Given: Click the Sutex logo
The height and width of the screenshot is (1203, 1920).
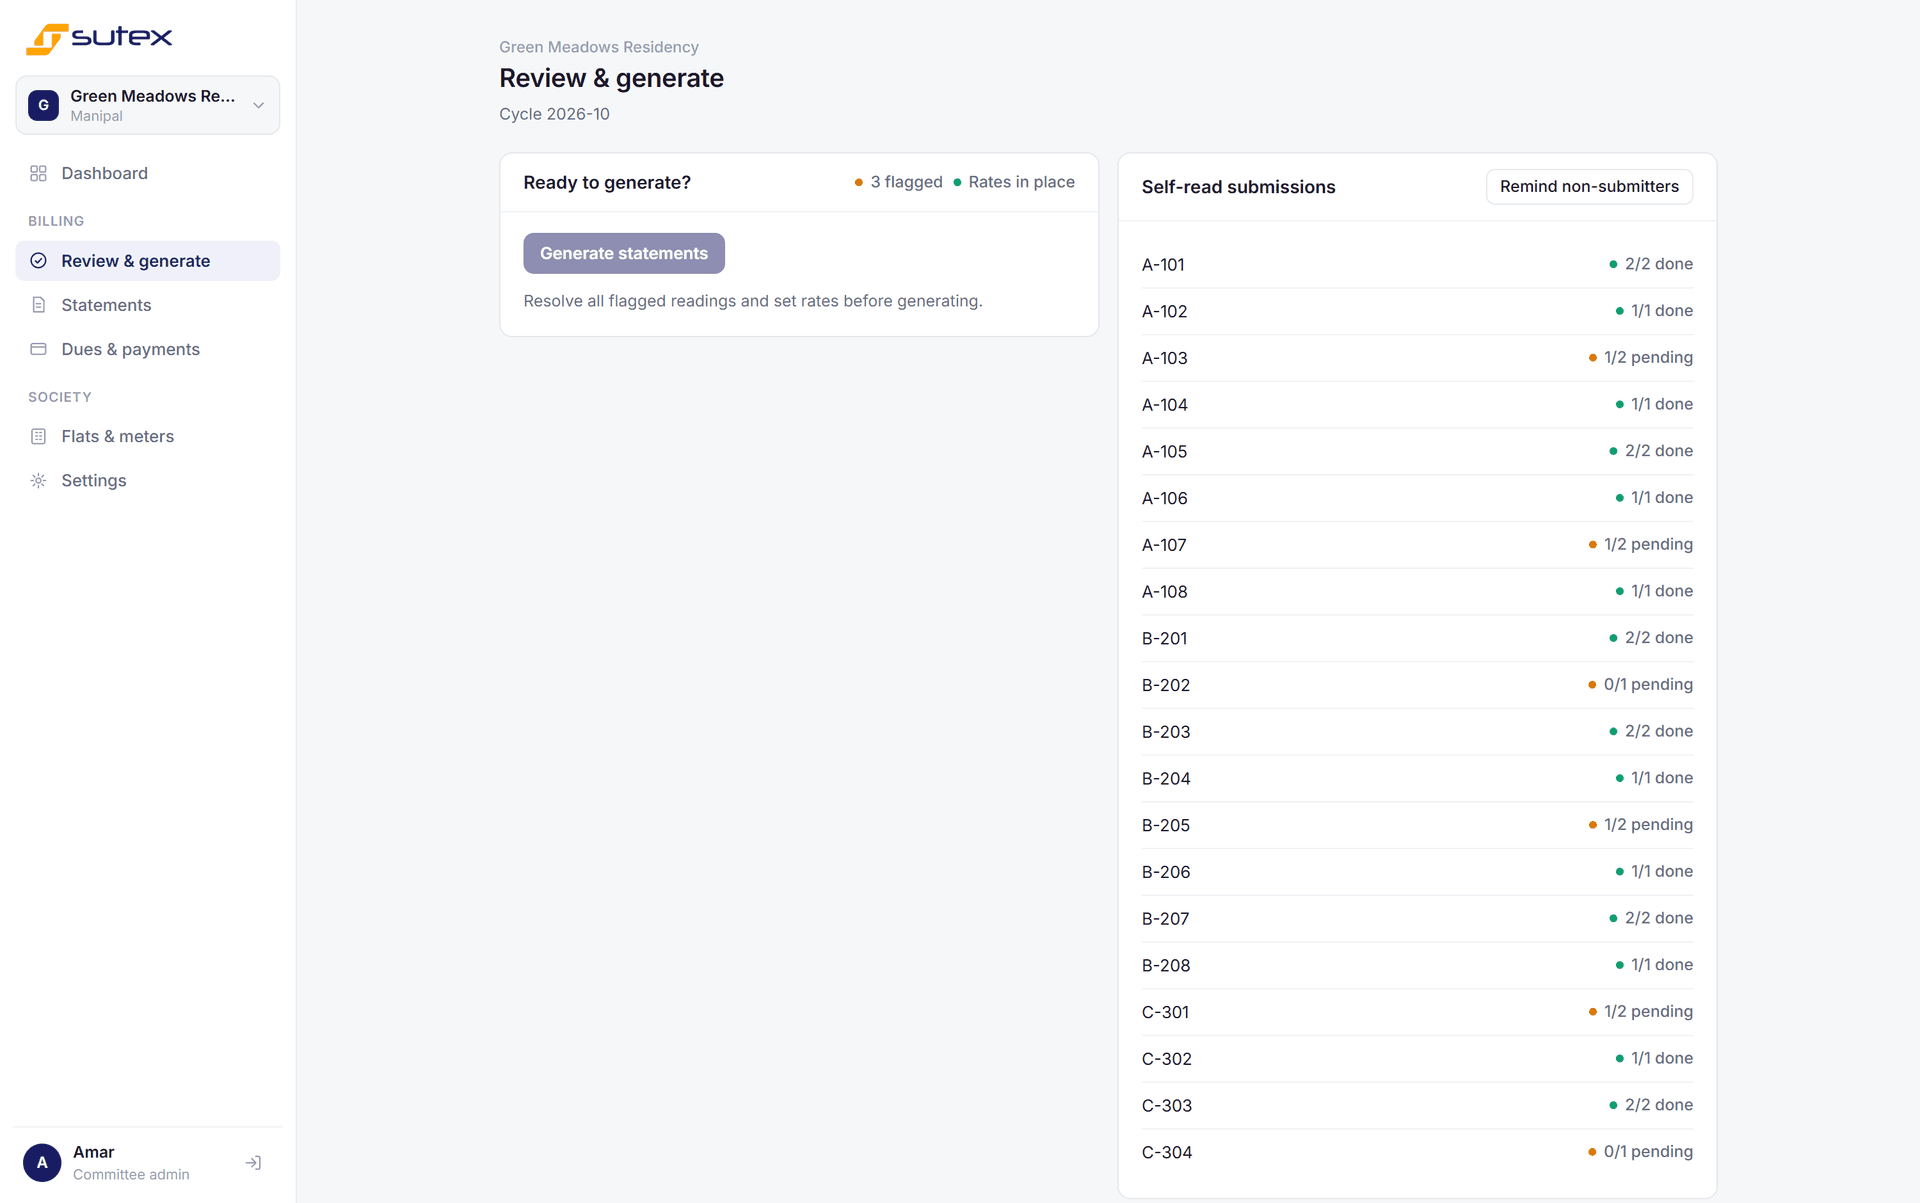Looking at the screenshot, I should (99, 38).
